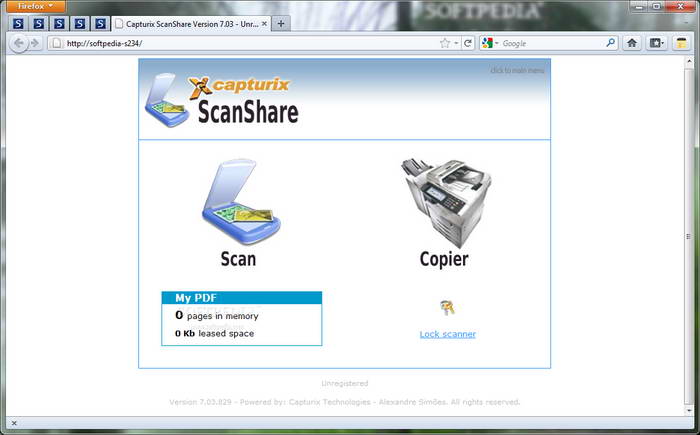Close the Capturix ScanShare tab
This screenshot has height=435, width=700.
pyautogui.click(x=264, y=24)
